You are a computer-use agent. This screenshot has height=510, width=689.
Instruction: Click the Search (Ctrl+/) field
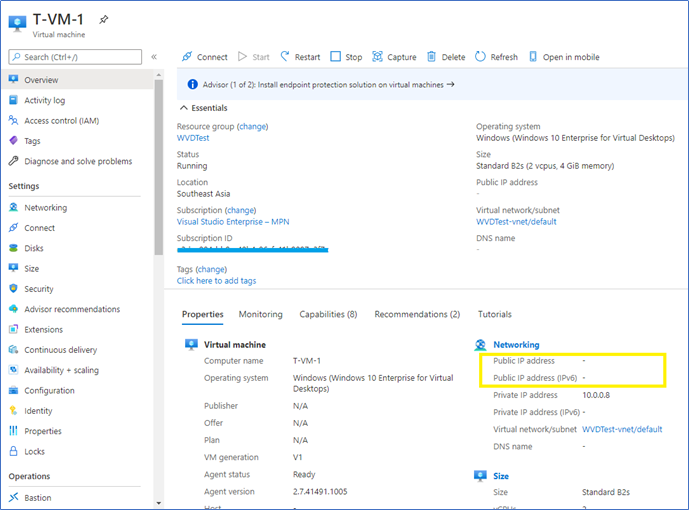[x=75, y=57]
